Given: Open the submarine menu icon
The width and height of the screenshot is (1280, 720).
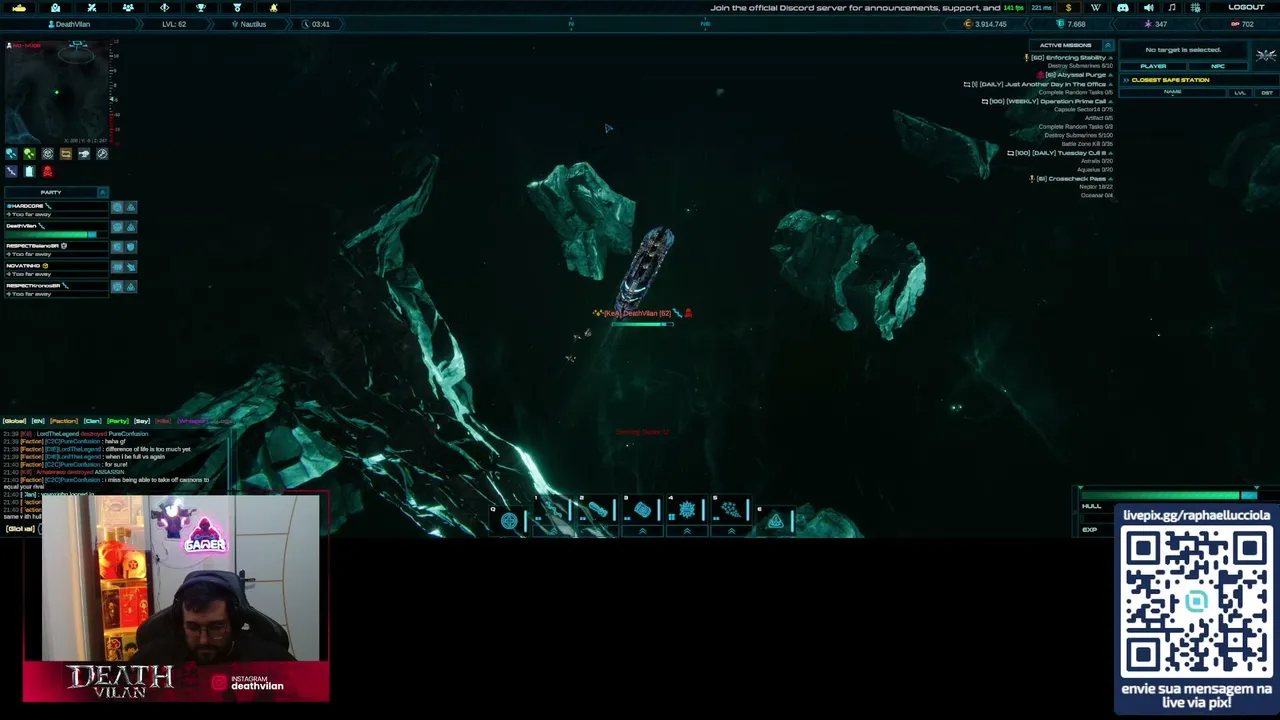Looking at the screenshot, I should [19, 7].
